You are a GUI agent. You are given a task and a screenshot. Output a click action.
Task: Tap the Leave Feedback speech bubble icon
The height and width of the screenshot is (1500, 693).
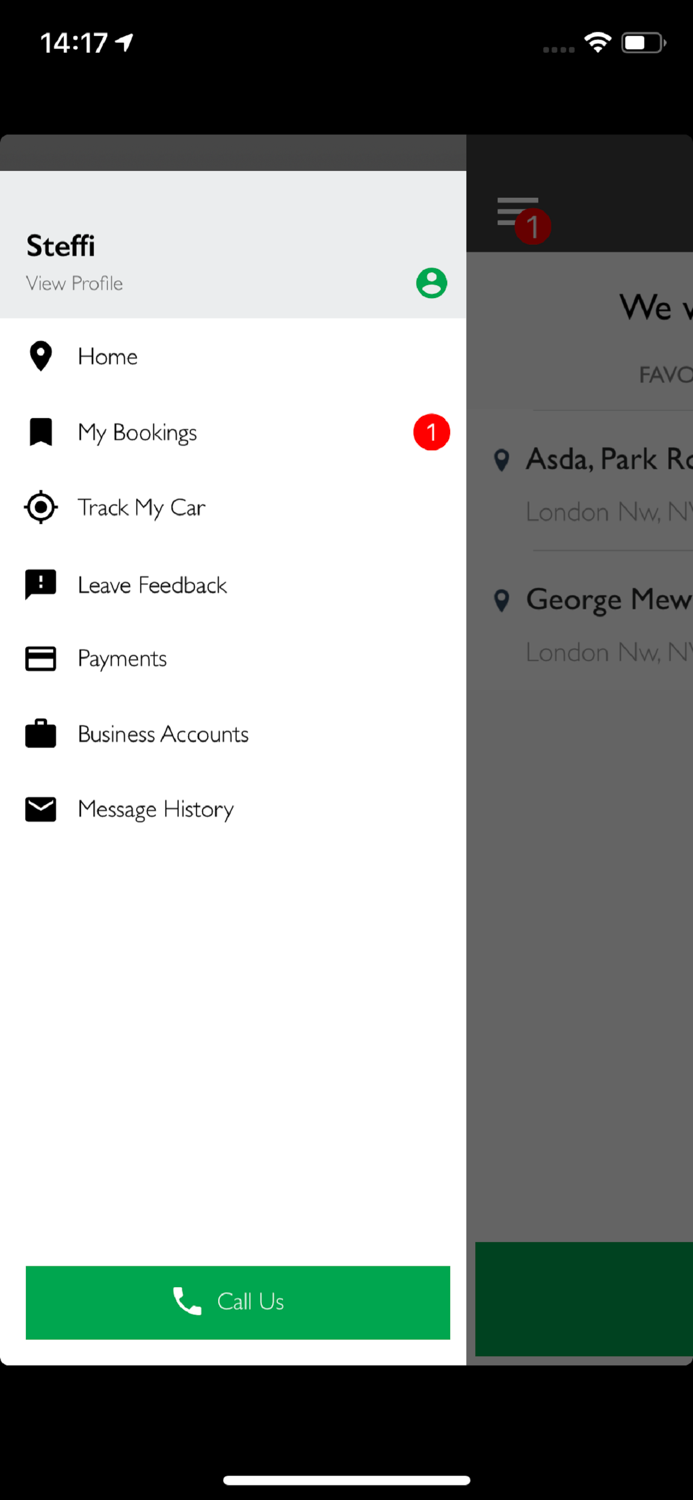(x=41, y=585)
